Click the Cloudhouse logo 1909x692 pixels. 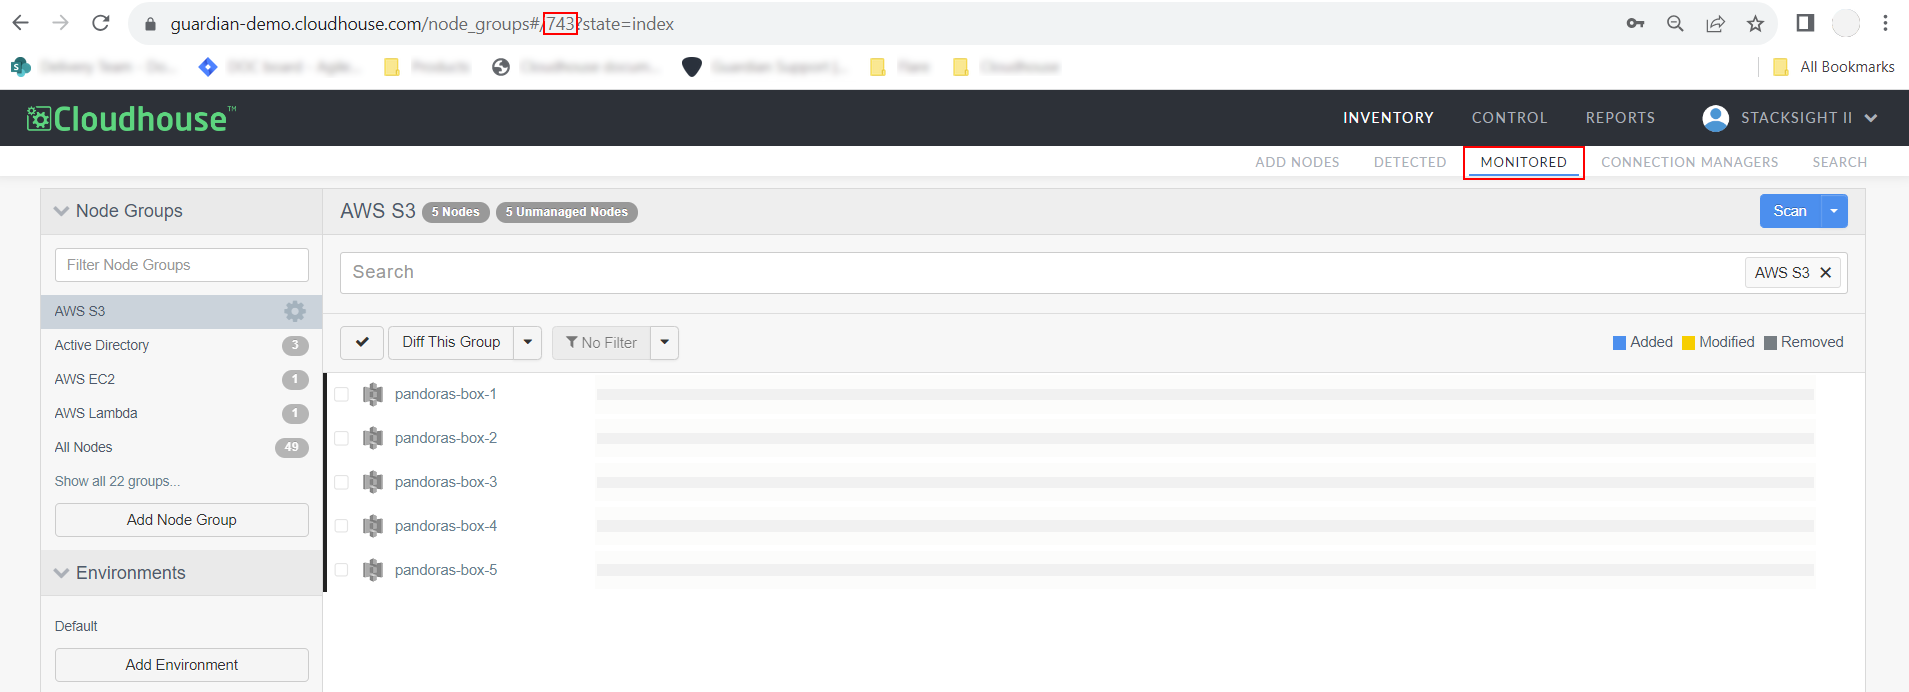pyautogui.click(x=132, y=118)
